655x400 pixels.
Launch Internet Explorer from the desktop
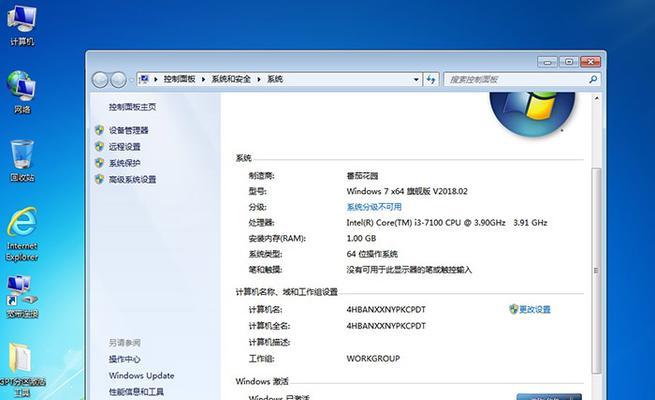coord(22,234)
